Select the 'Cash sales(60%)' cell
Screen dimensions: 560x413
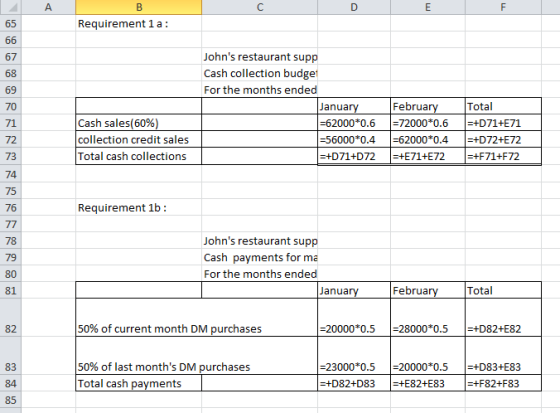139,123
